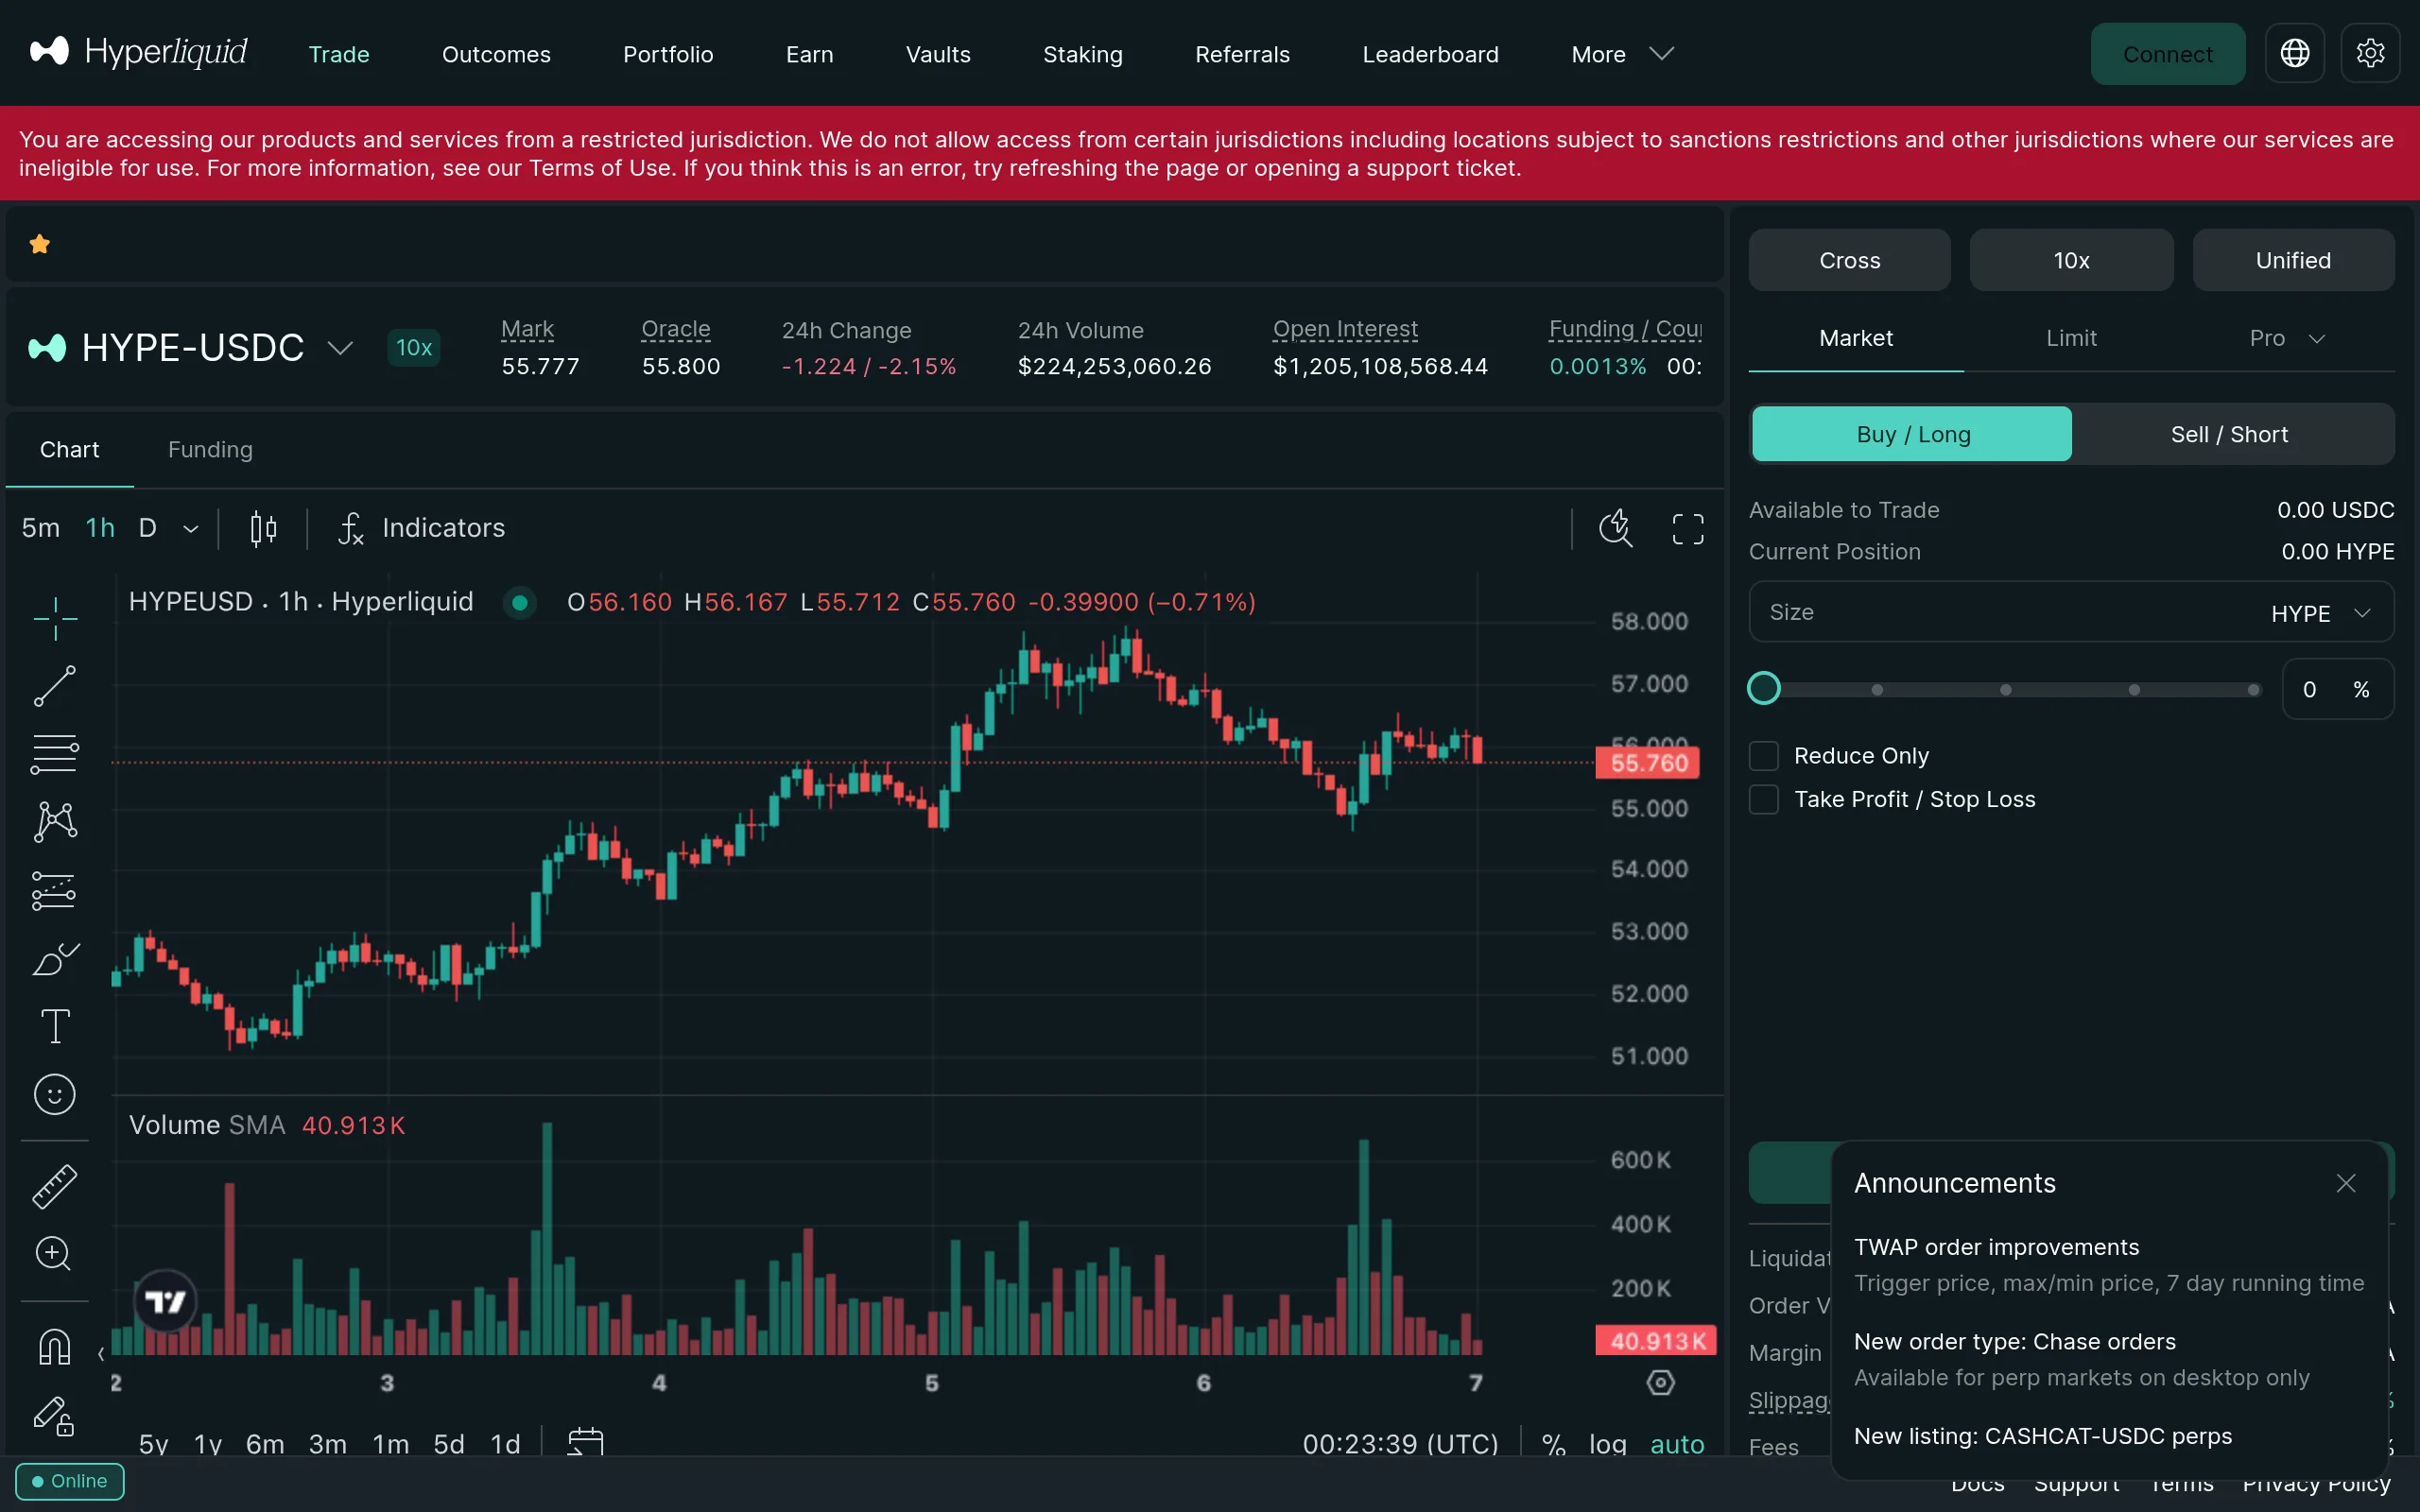Screen dimensions: 2420x1512
Task: Open the go to date calendar icon
Action: tap(586, 1442)
